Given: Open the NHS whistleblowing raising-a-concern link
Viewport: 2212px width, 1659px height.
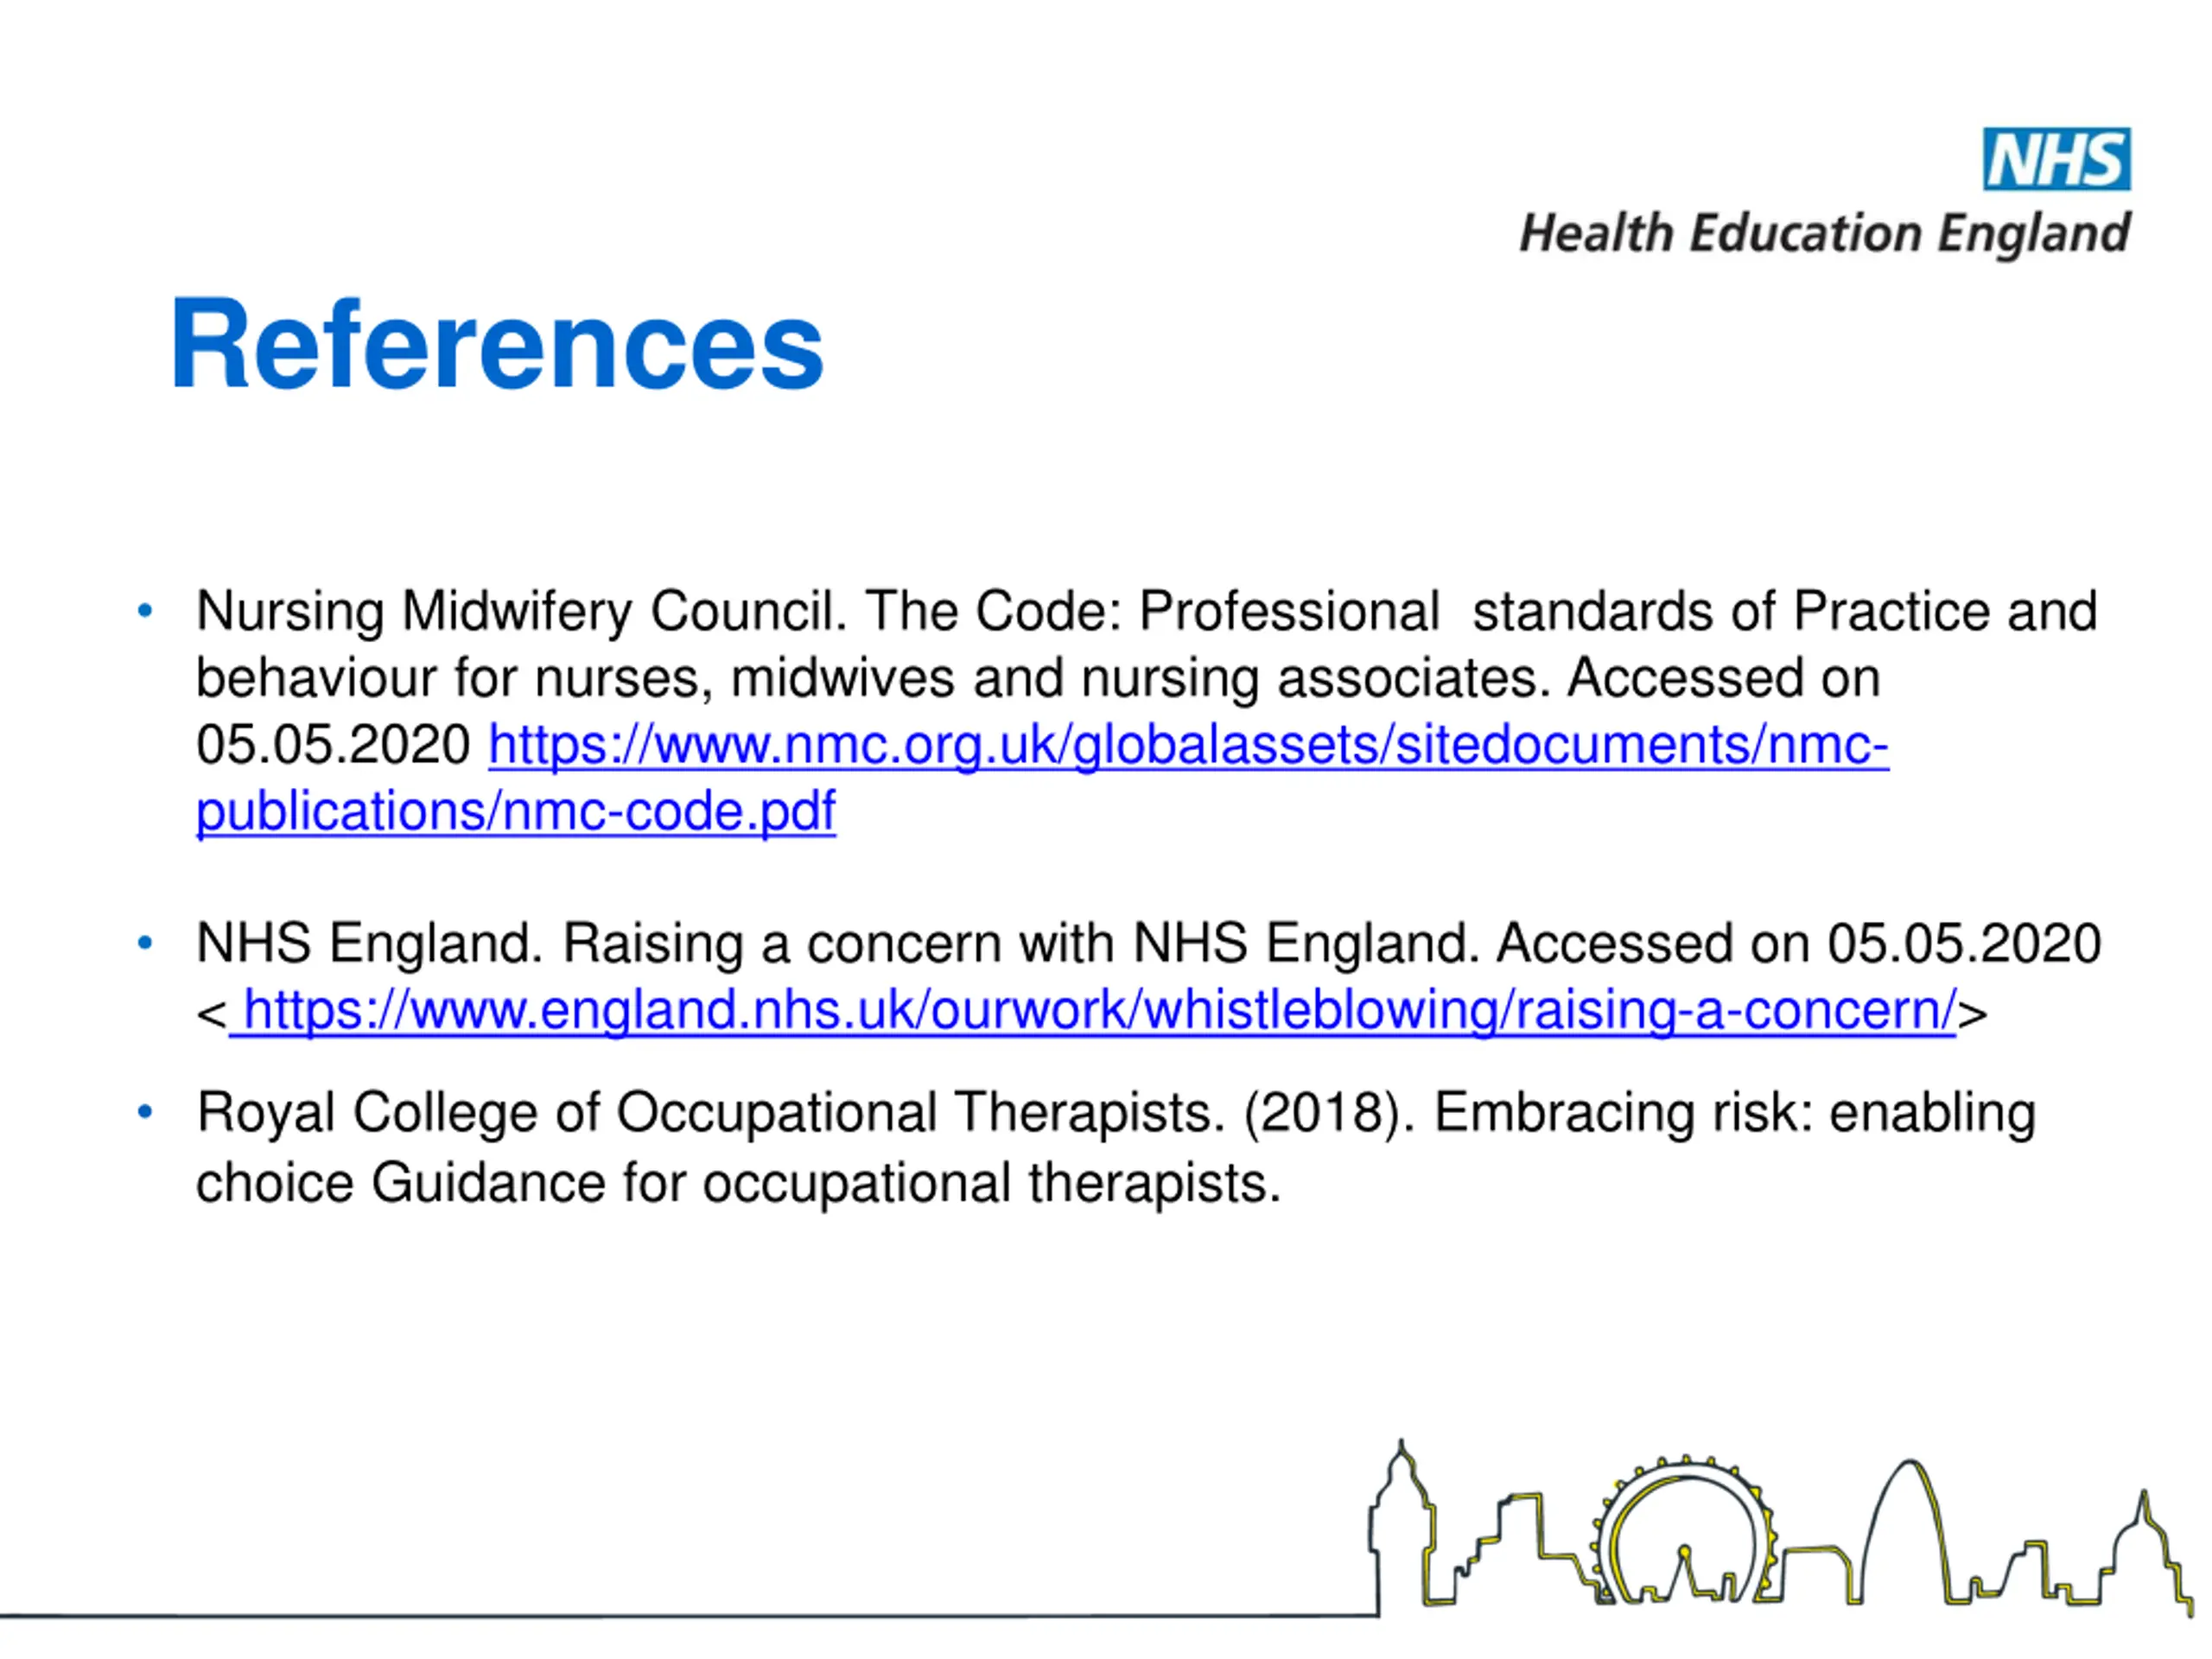Looking at the screenshot, I should coord(1092,1011).
